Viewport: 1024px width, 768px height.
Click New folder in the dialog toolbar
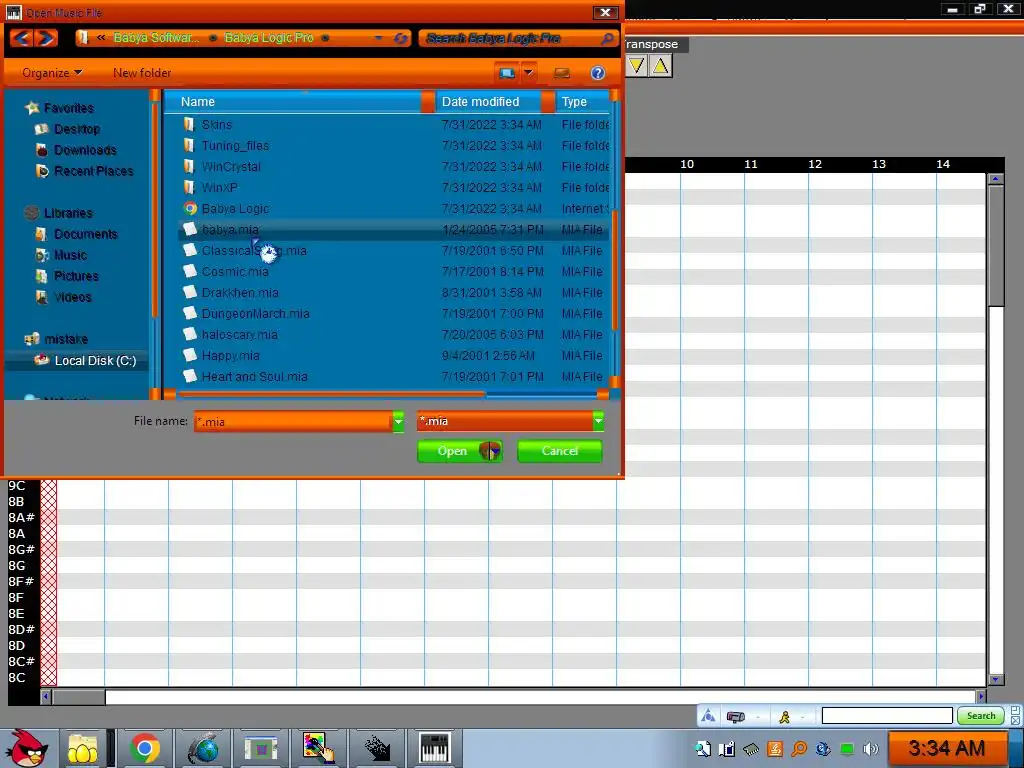[x=142, y=73]
